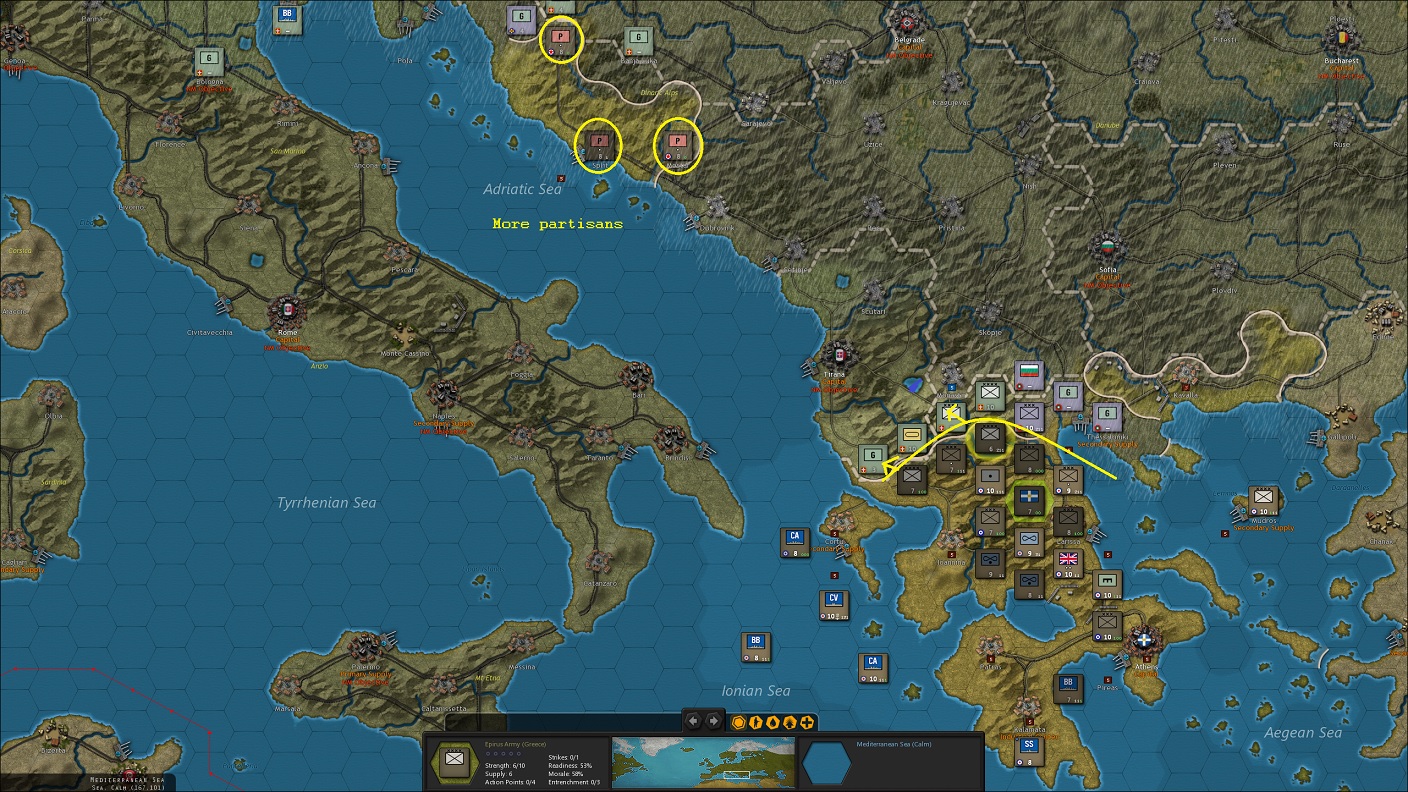Select the artillery unit with the dot symbol
Screen dimensions: 1408x792
[x=990, y=480]
